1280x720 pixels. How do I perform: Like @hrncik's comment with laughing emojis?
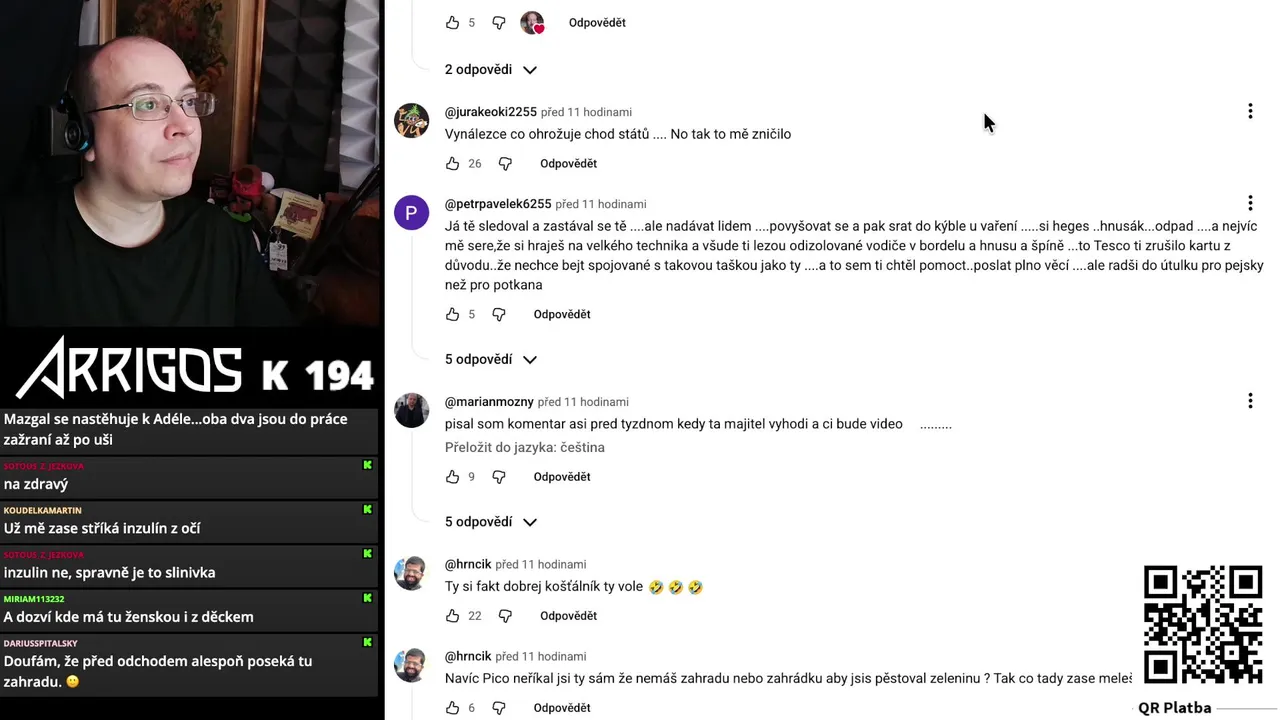tap(452, 616)
